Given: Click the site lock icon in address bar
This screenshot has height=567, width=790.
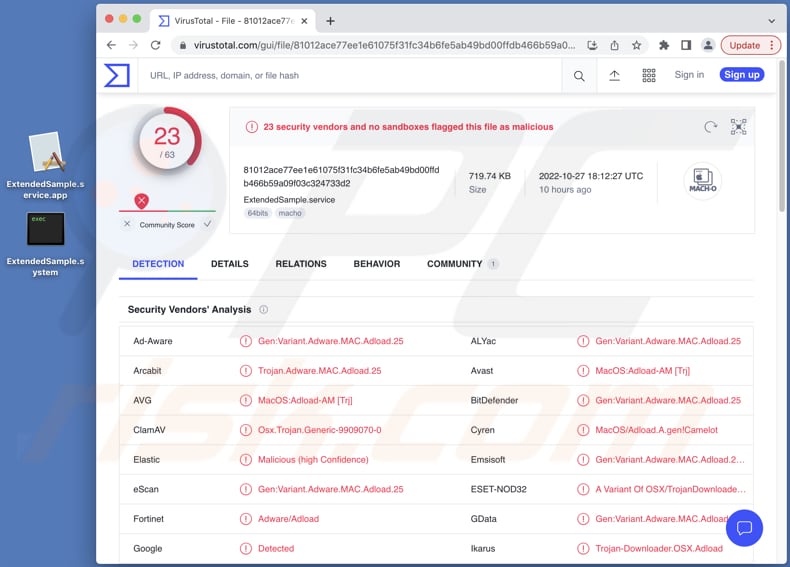Looking at the screenshot, I should [182, 45].
